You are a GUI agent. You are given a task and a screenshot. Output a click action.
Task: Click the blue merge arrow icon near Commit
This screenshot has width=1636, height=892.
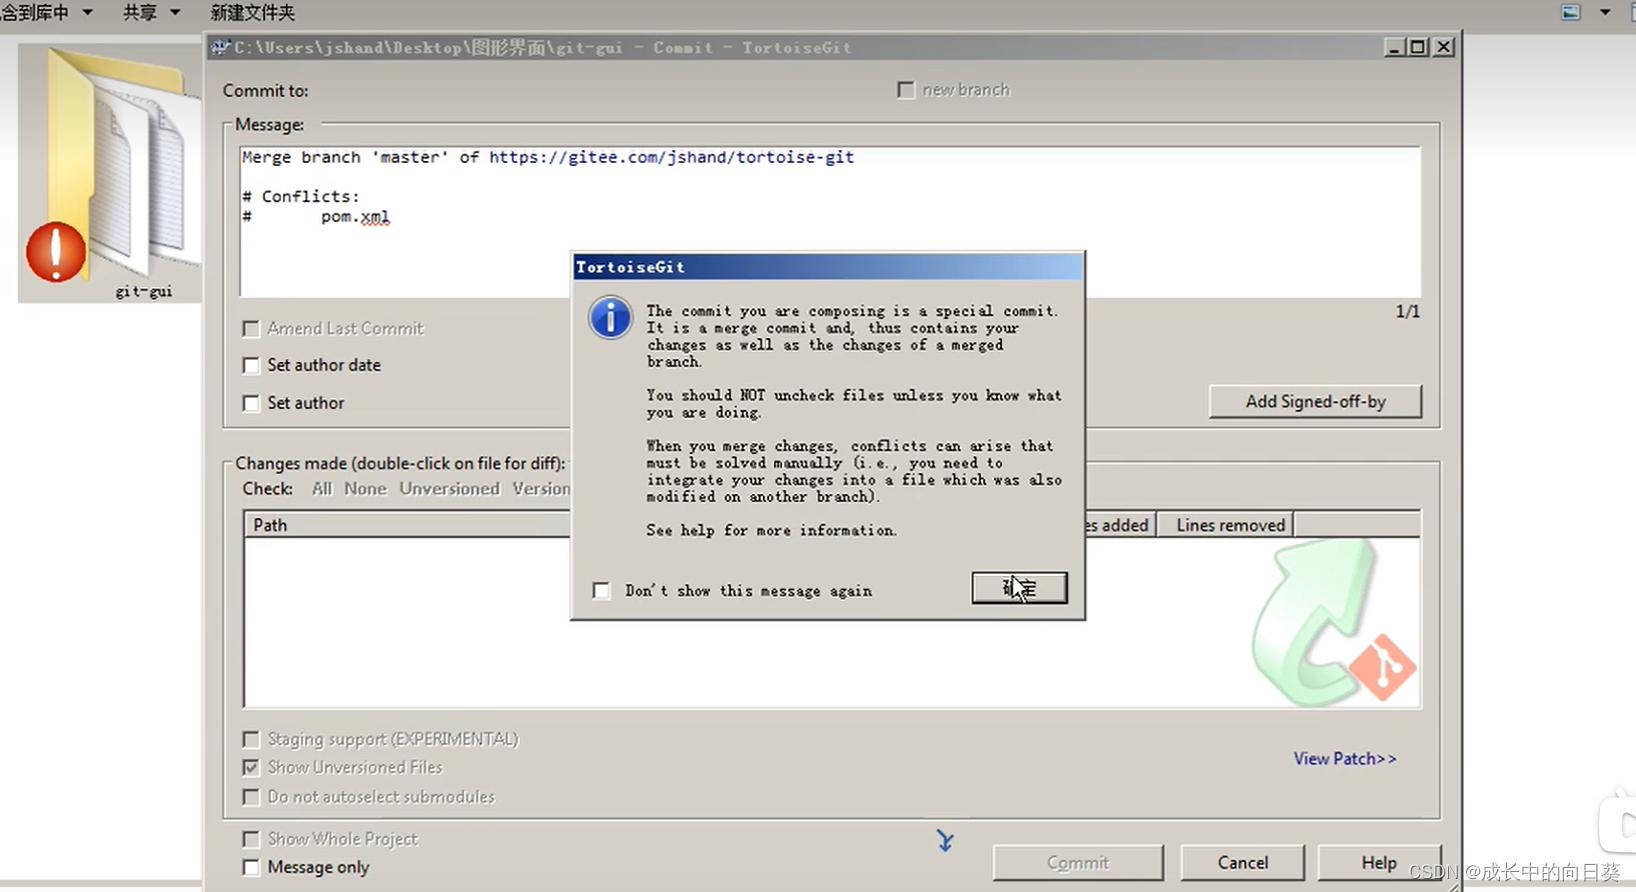point(945,840)
